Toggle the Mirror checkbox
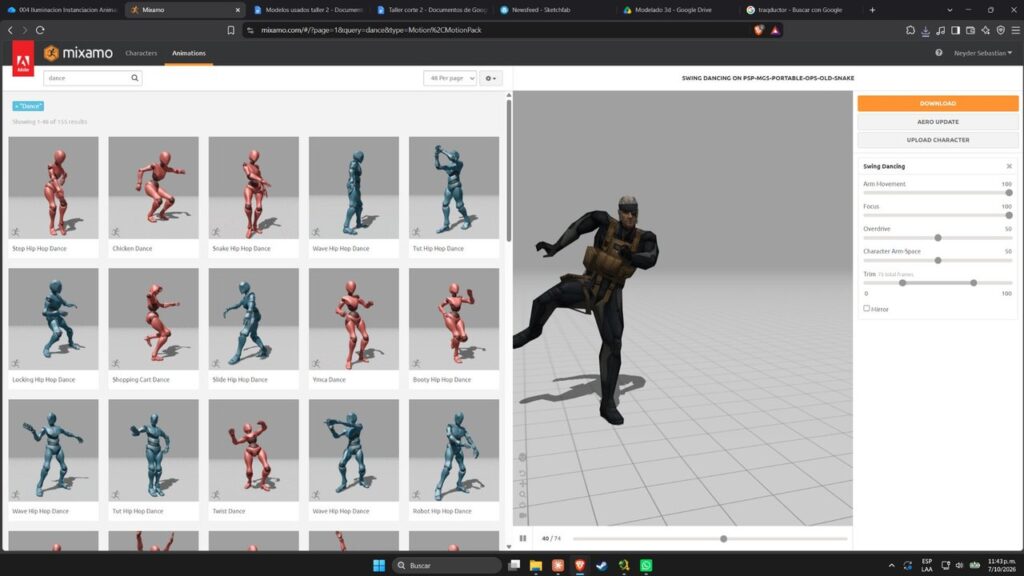 (x=867, y=308)
